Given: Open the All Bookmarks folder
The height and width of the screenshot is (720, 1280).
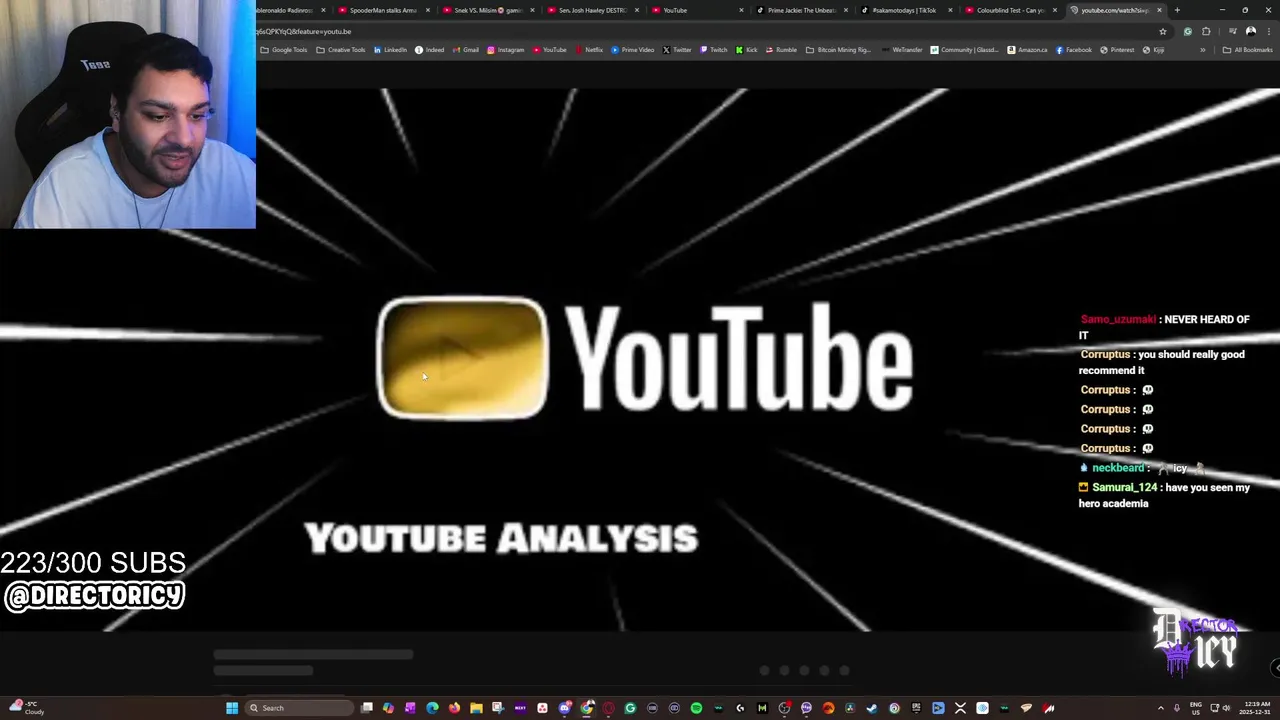Looking at the screenshot, I should (1247, 50).
